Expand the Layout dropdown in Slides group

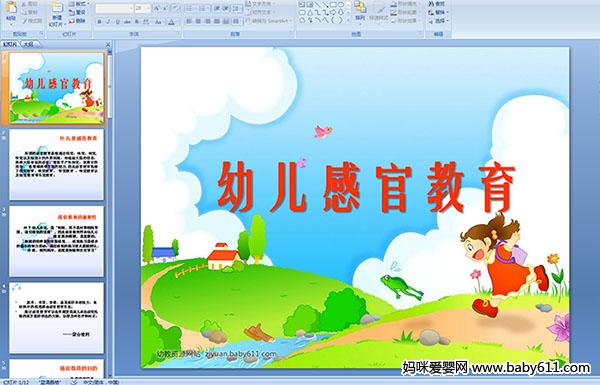coord(78,4)
